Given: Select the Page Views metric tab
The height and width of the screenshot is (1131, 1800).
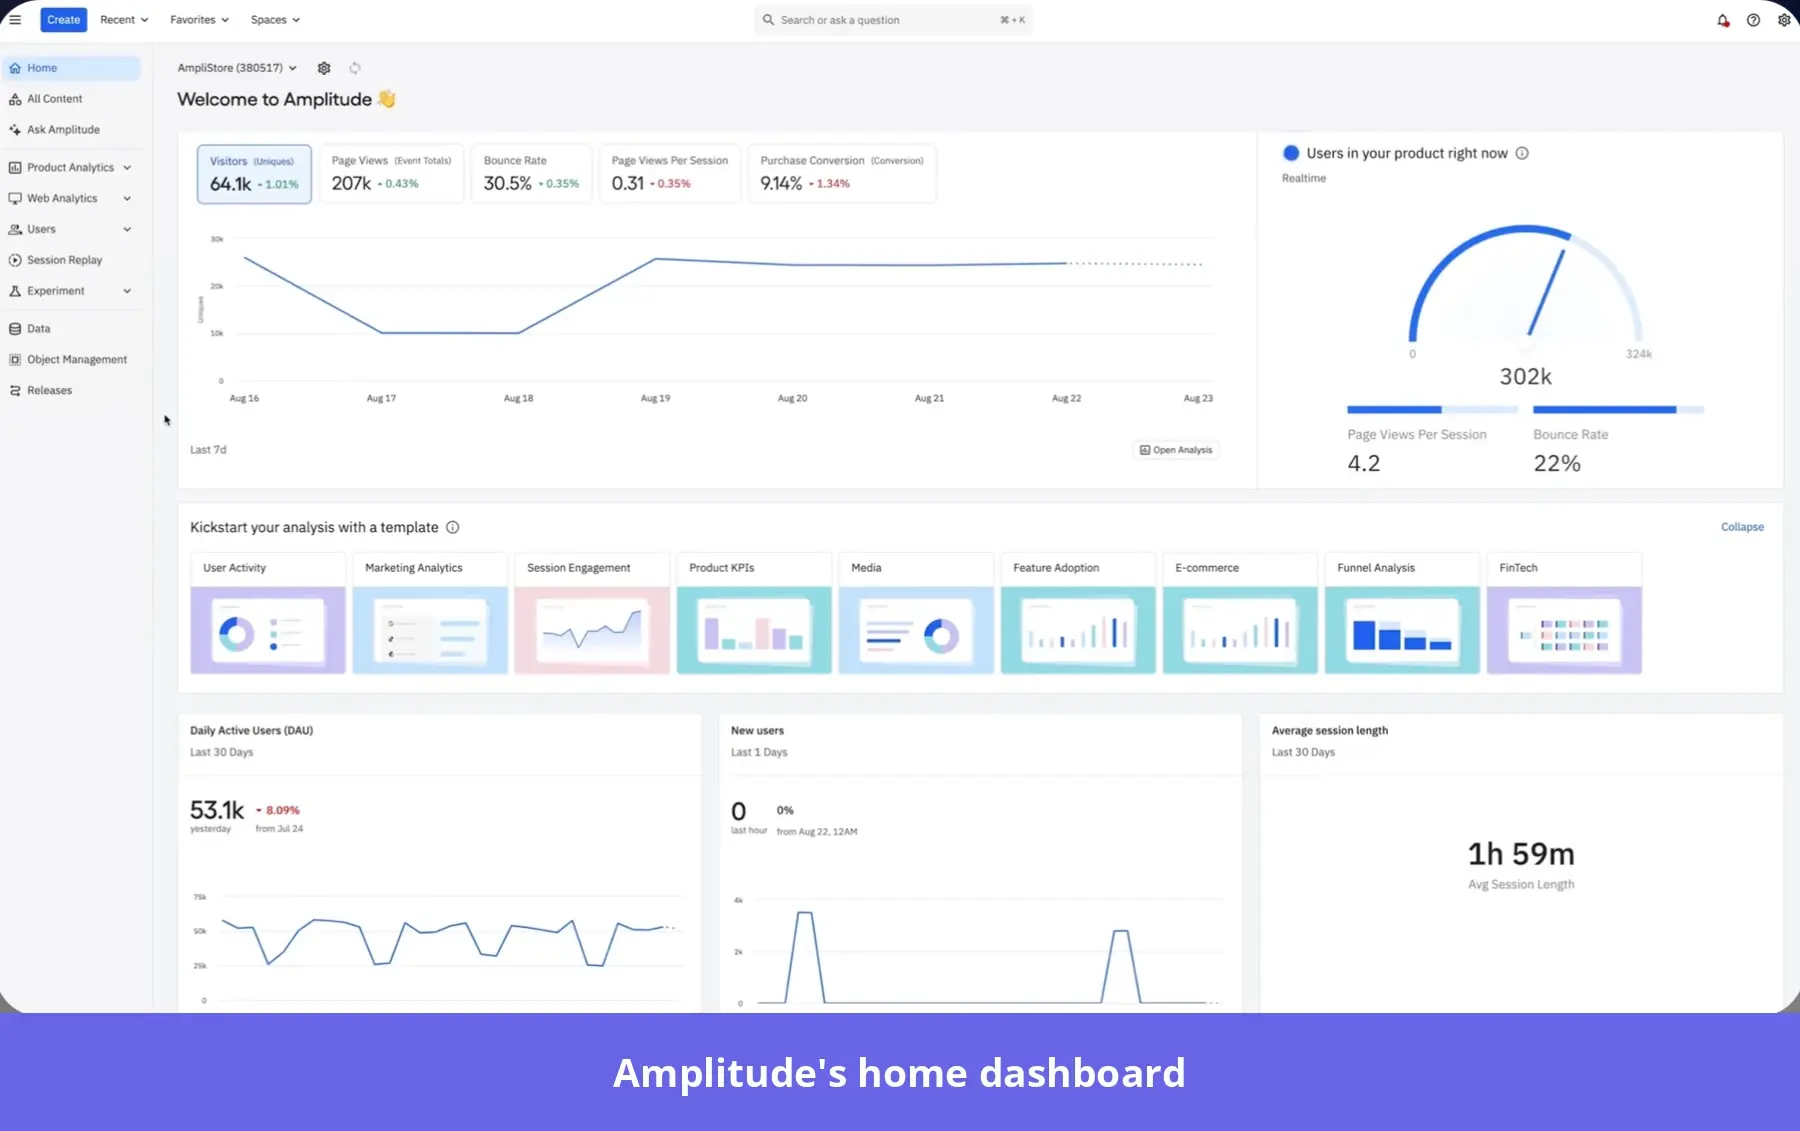Looking at the screenshot, I should [391, 174].
